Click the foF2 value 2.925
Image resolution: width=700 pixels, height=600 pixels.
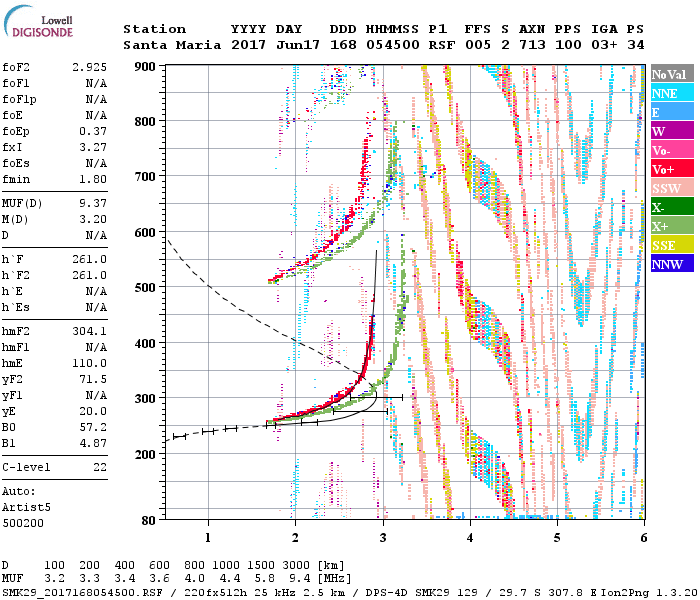point(89,67)
